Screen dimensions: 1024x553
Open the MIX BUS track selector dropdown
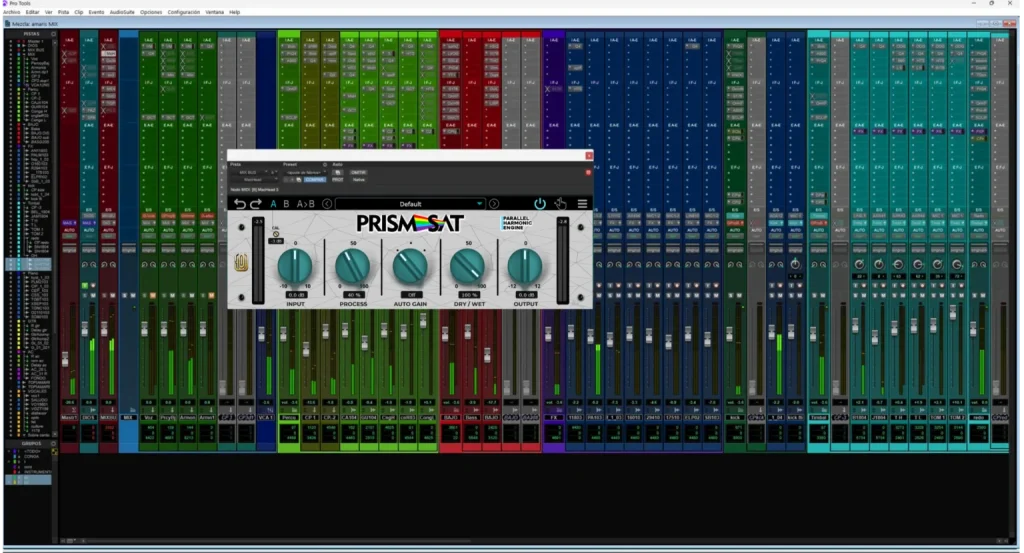(251, 172)
